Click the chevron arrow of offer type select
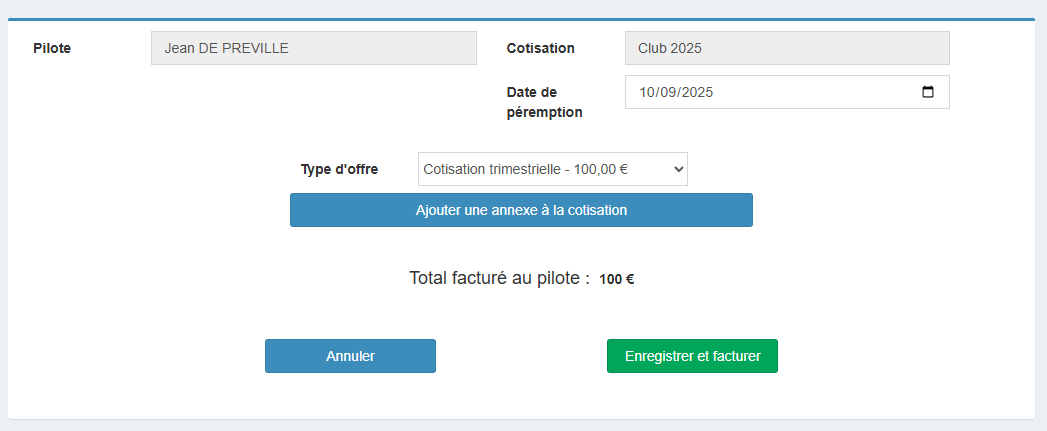 pos(679,170)
